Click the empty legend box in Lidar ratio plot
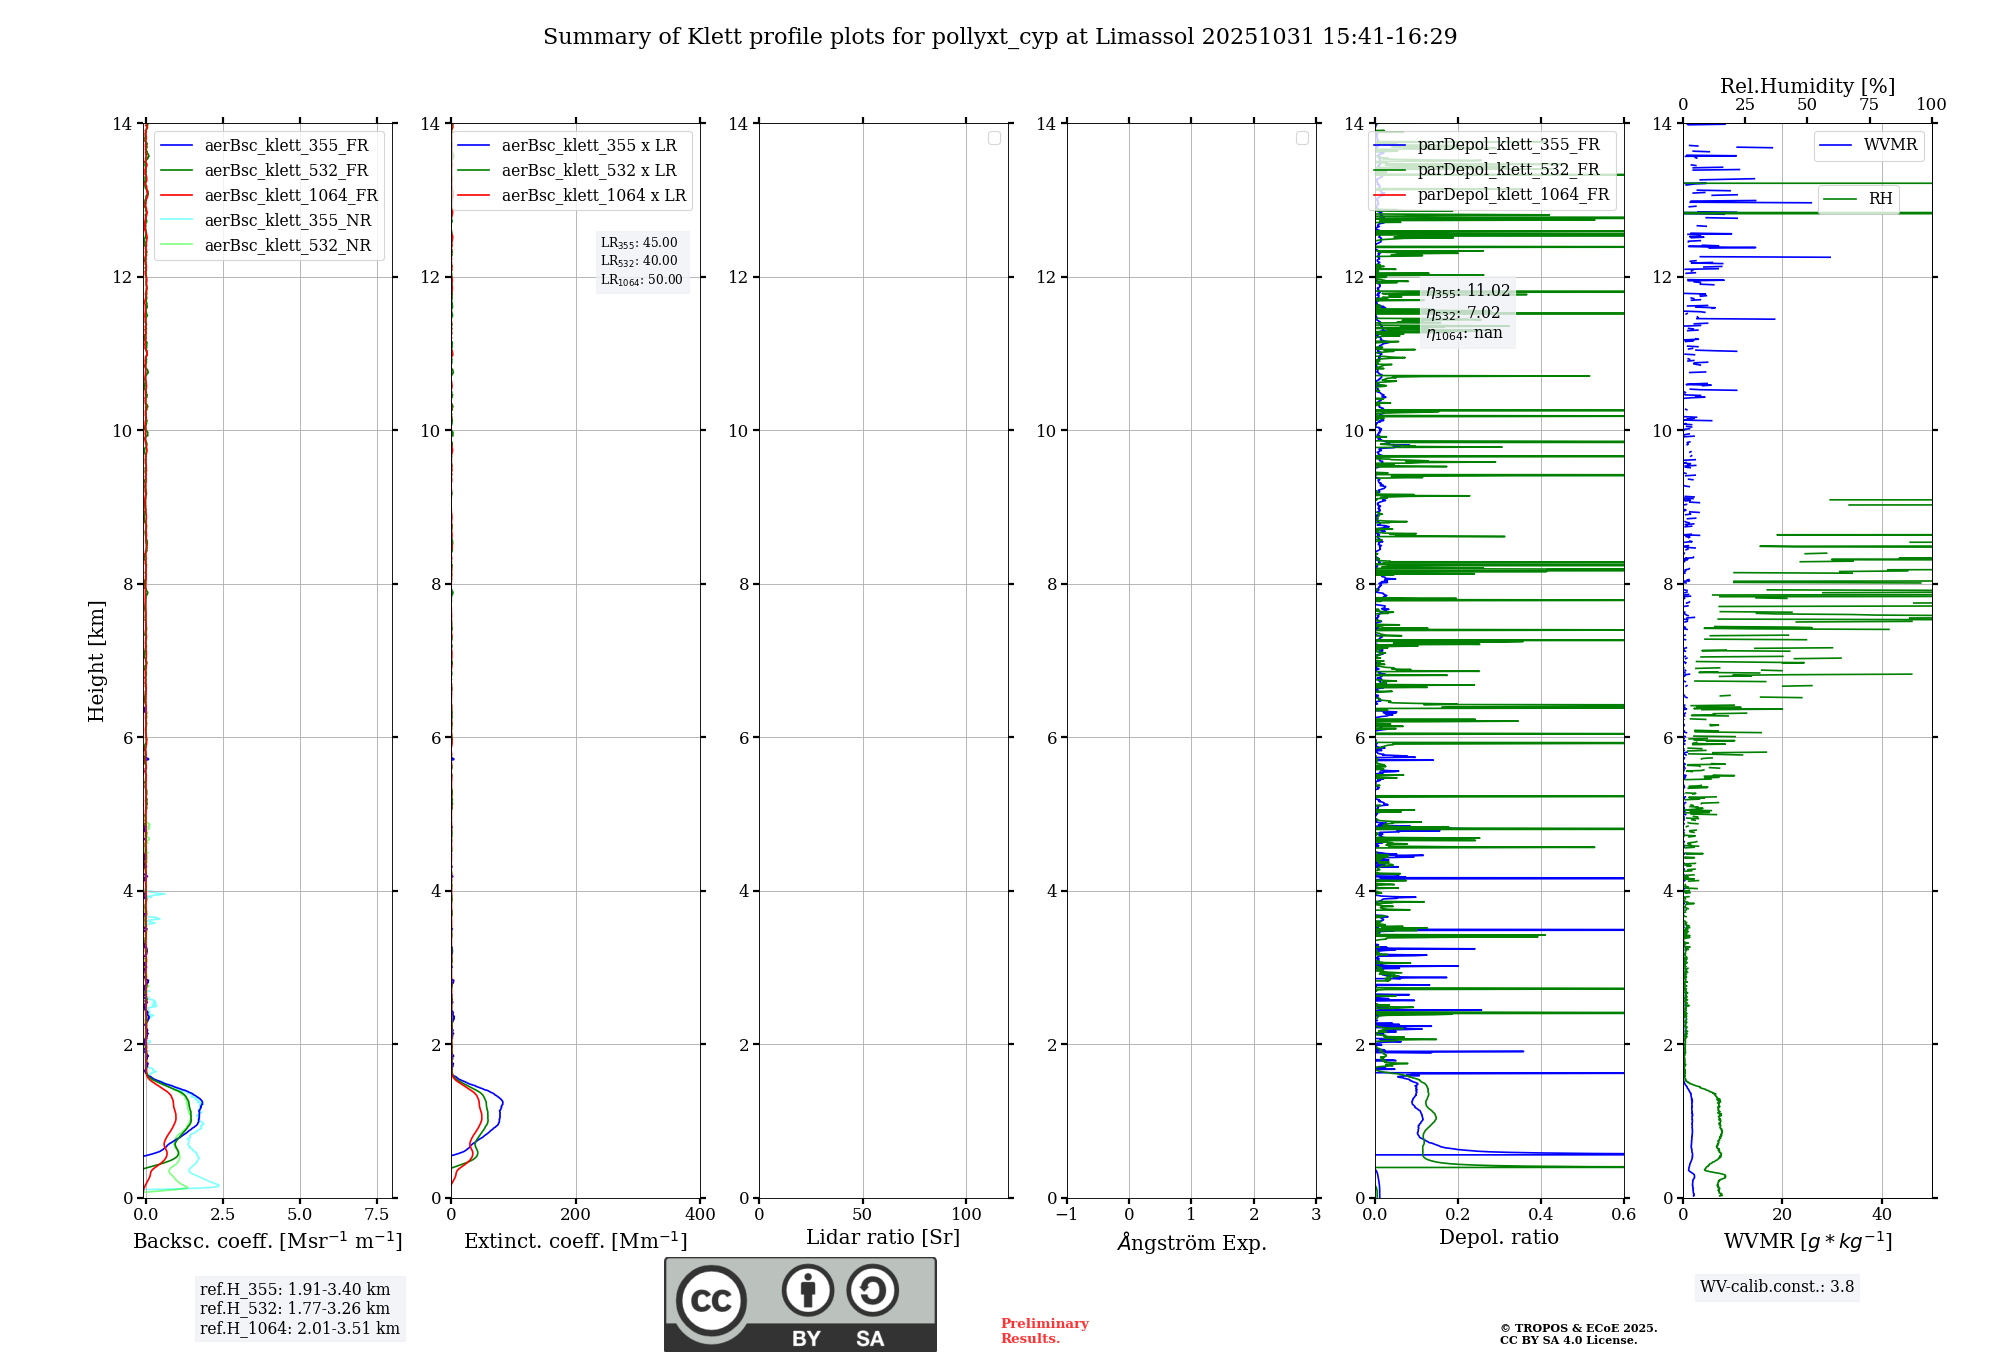The height and width of the screenshot is (1360, 2000). tap(994, 138)
